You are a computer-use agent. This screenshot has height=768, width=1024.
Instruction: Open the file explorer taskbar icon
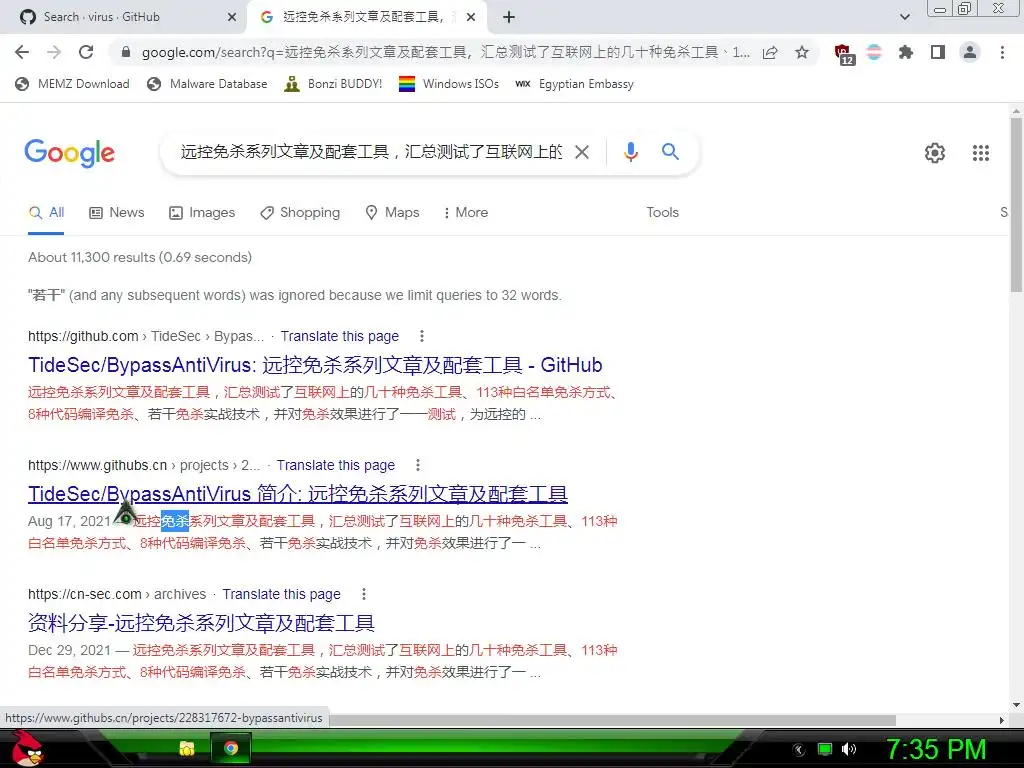(187, 748)
